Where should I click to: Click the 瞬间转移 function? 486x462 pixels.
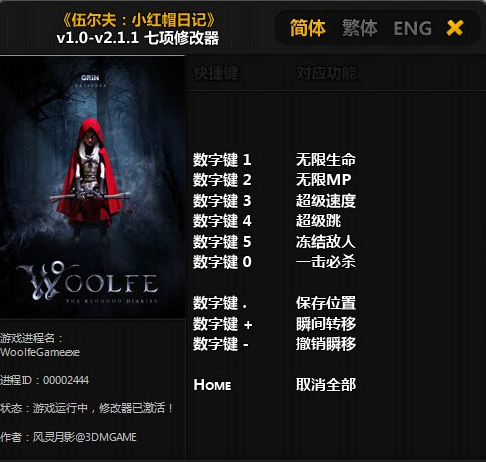326,324
